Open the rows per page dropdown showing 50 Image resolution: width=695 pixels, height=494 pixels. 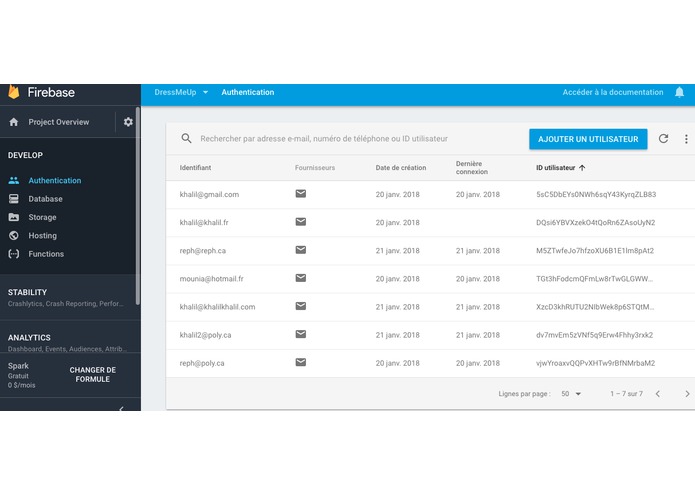pos(571,394)
